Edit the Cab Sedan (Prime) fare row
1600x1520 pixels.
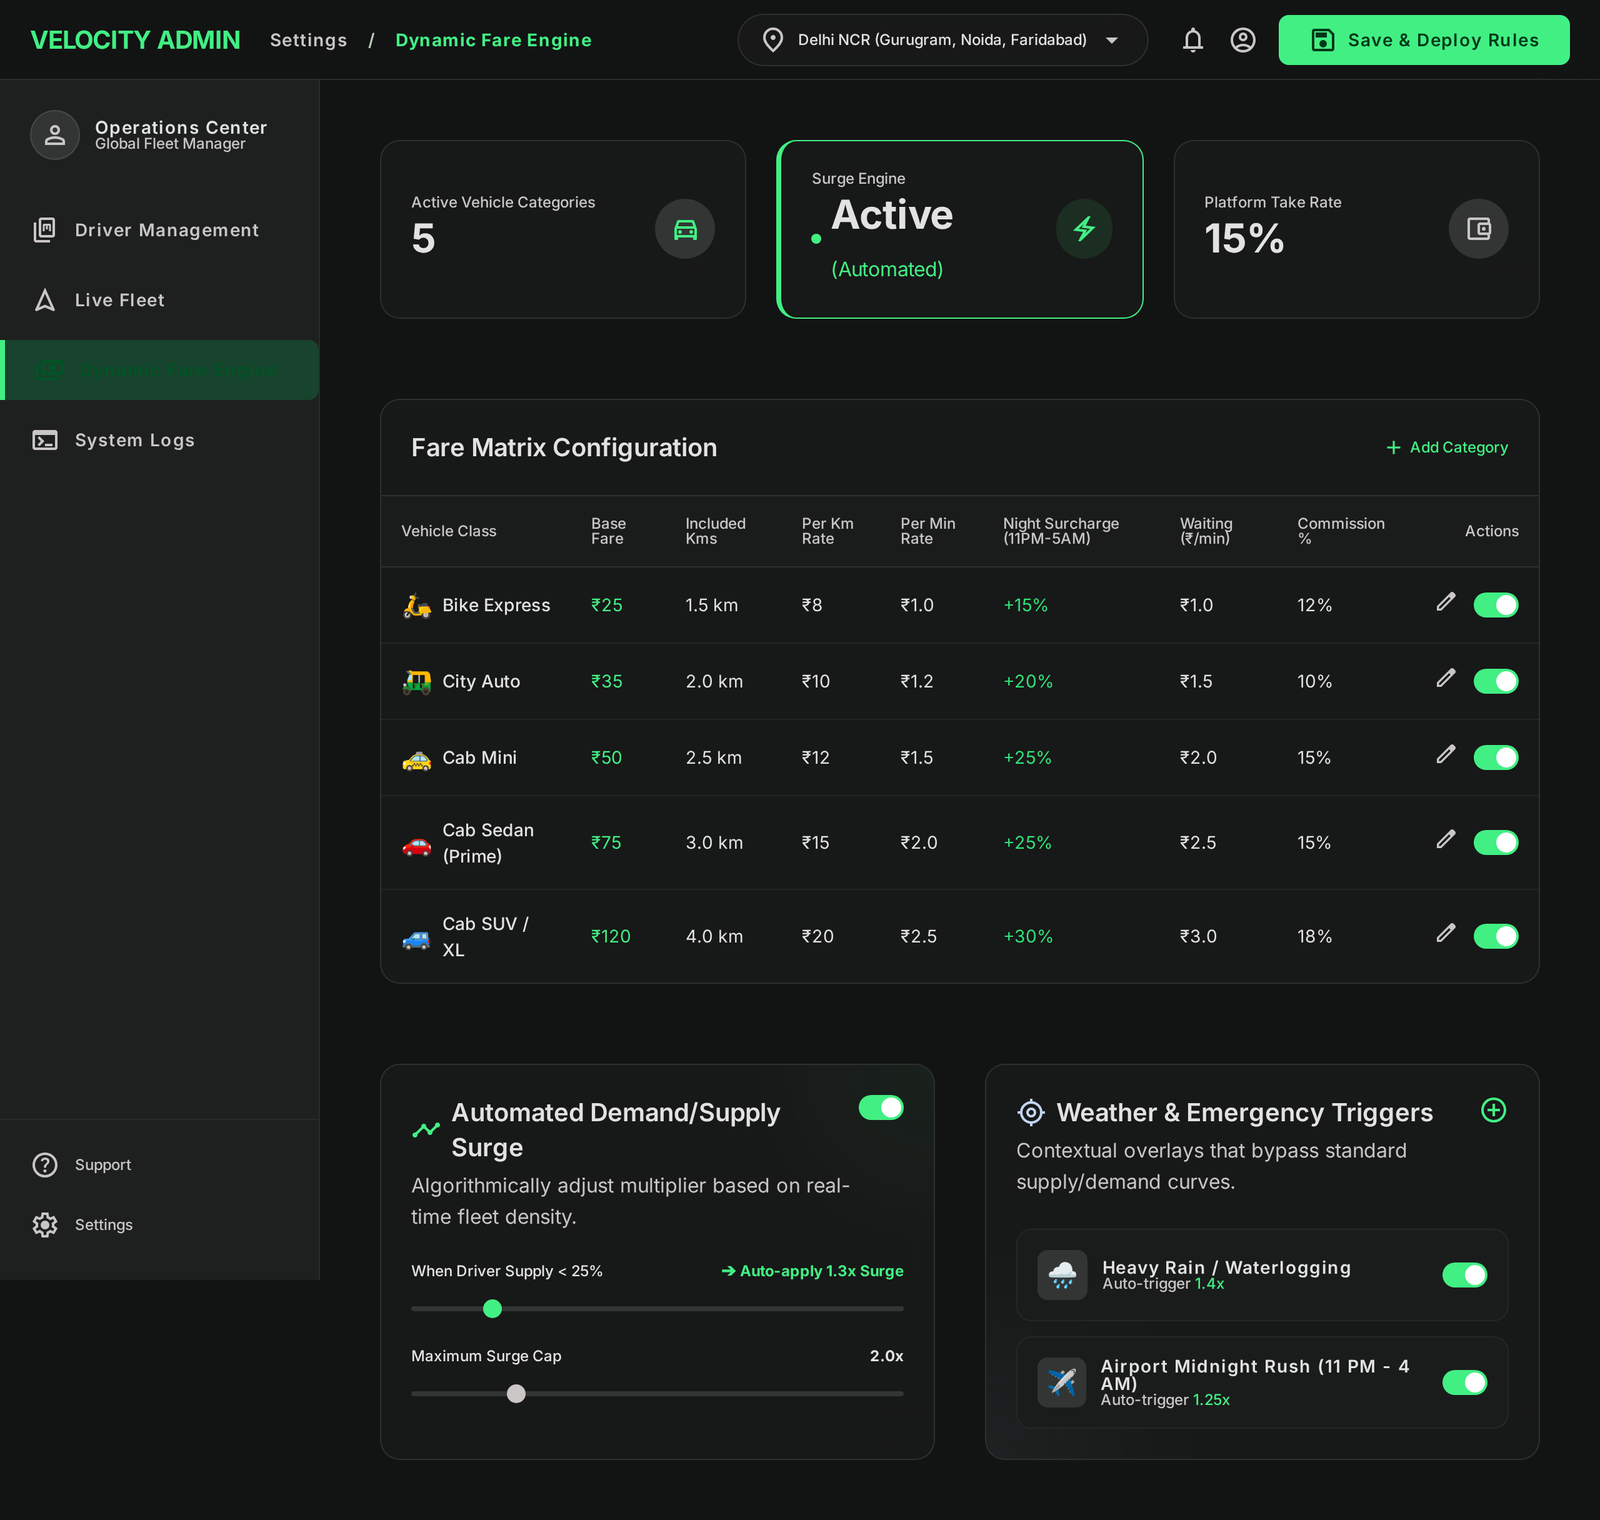coord(1446,839)
